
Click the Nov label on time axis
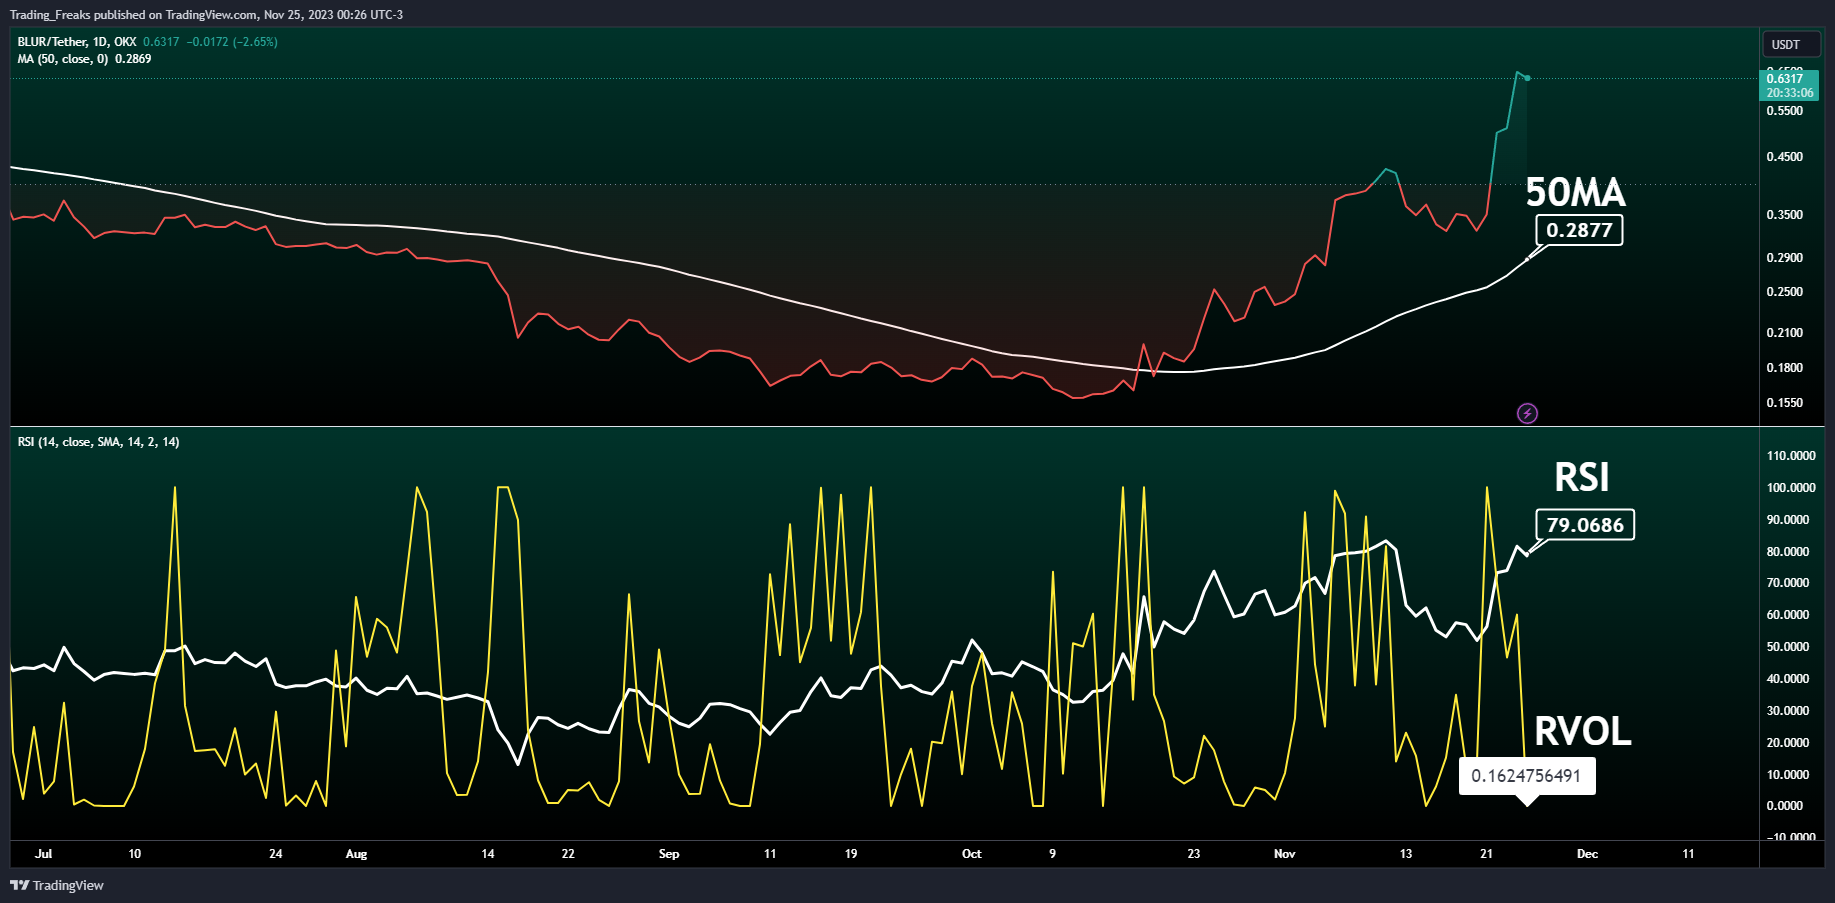(1285, 854)
